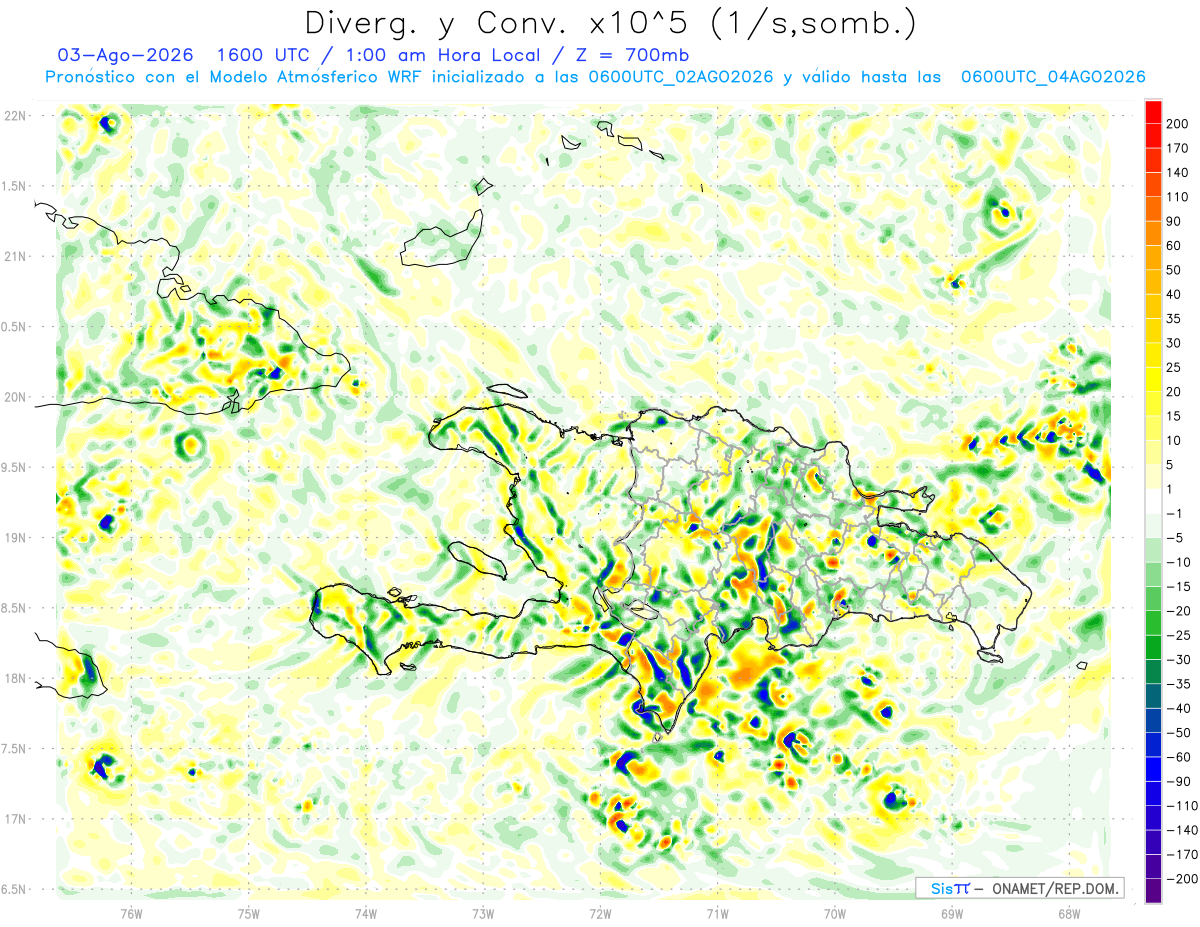Click the "140" positive colorbar value
The image size is (1200, 927).
(1177, 173)
